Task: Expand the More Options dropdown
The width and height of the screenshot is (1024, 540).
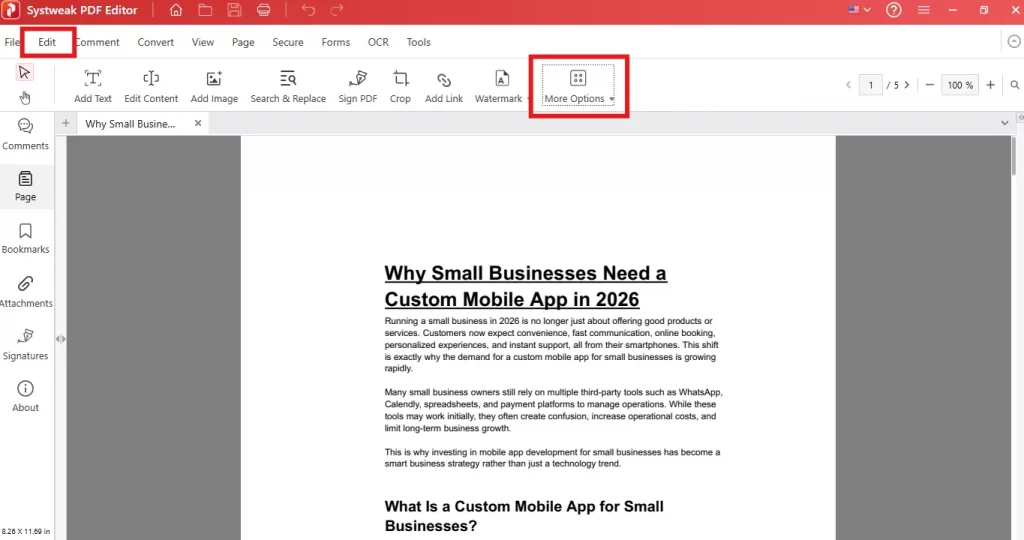Action: pos(578,86)
